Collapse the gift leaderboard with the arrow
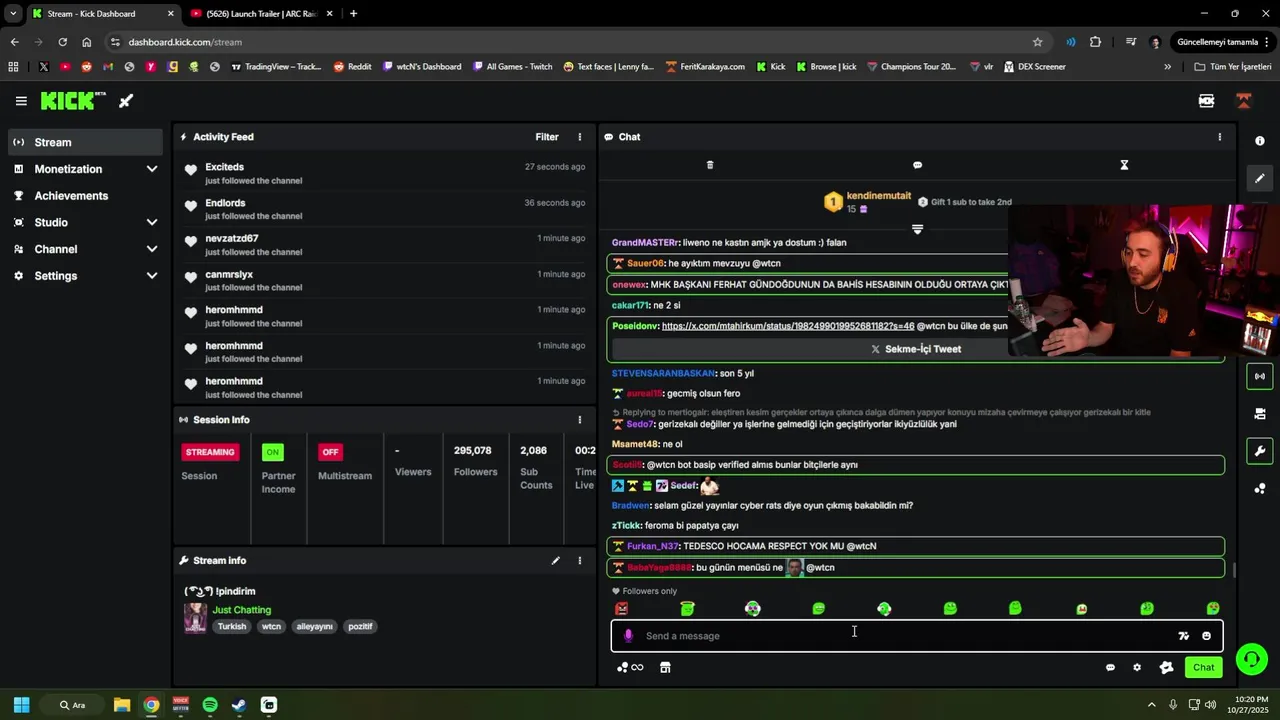The width and height of the screenshot is (1280, 720). [x=917, y=229]
